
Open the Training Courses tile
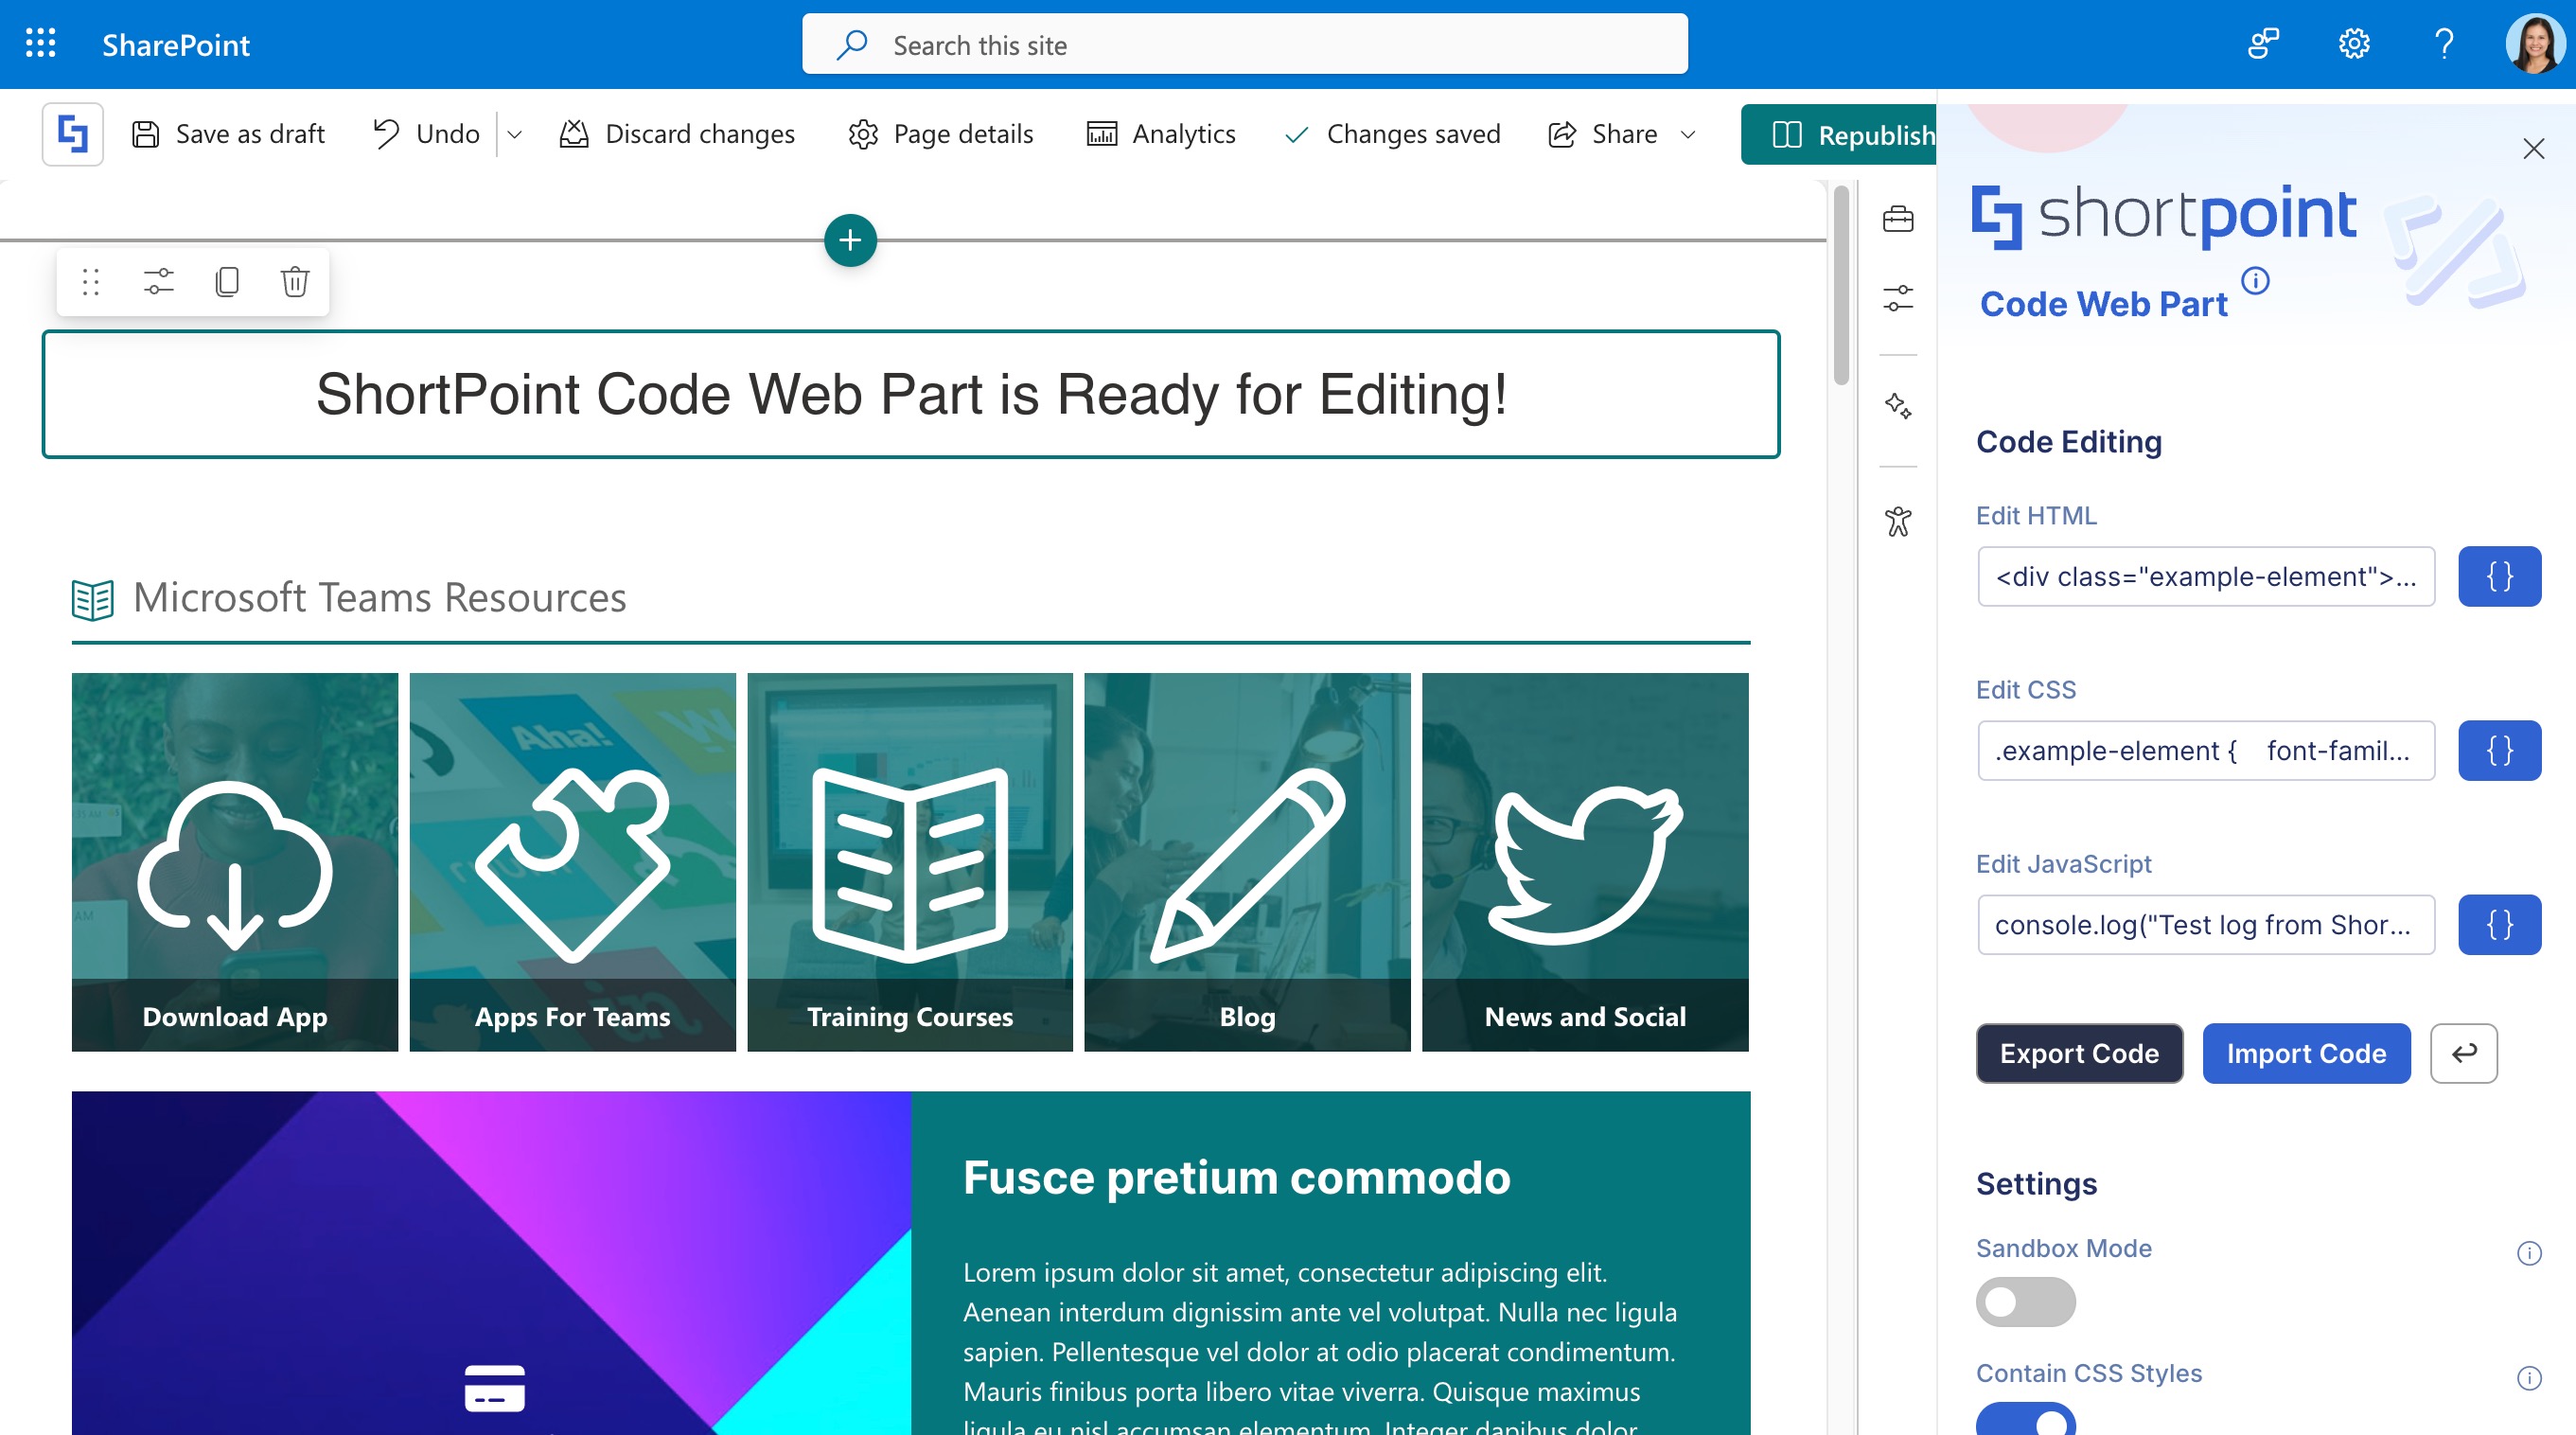click(x=909, y=861)
